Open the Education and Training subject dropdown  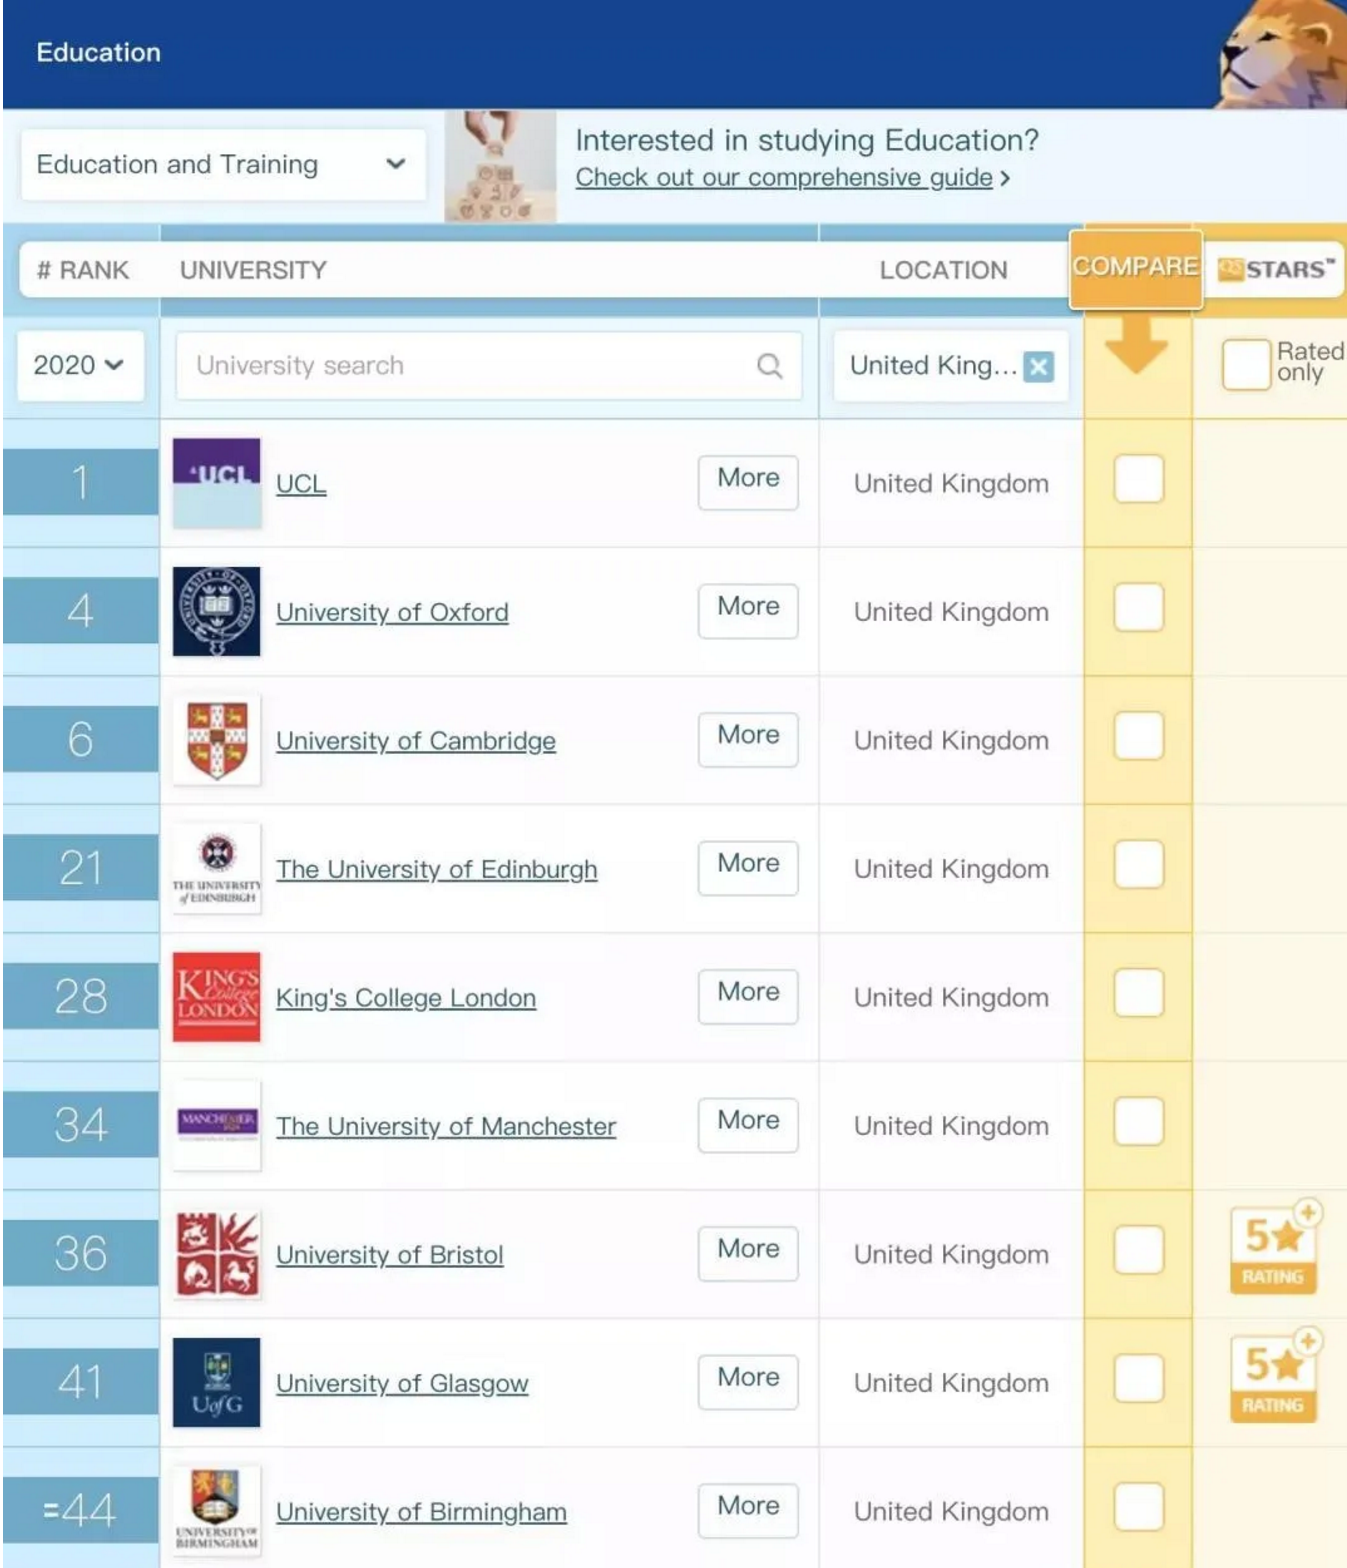click(222, 165)
